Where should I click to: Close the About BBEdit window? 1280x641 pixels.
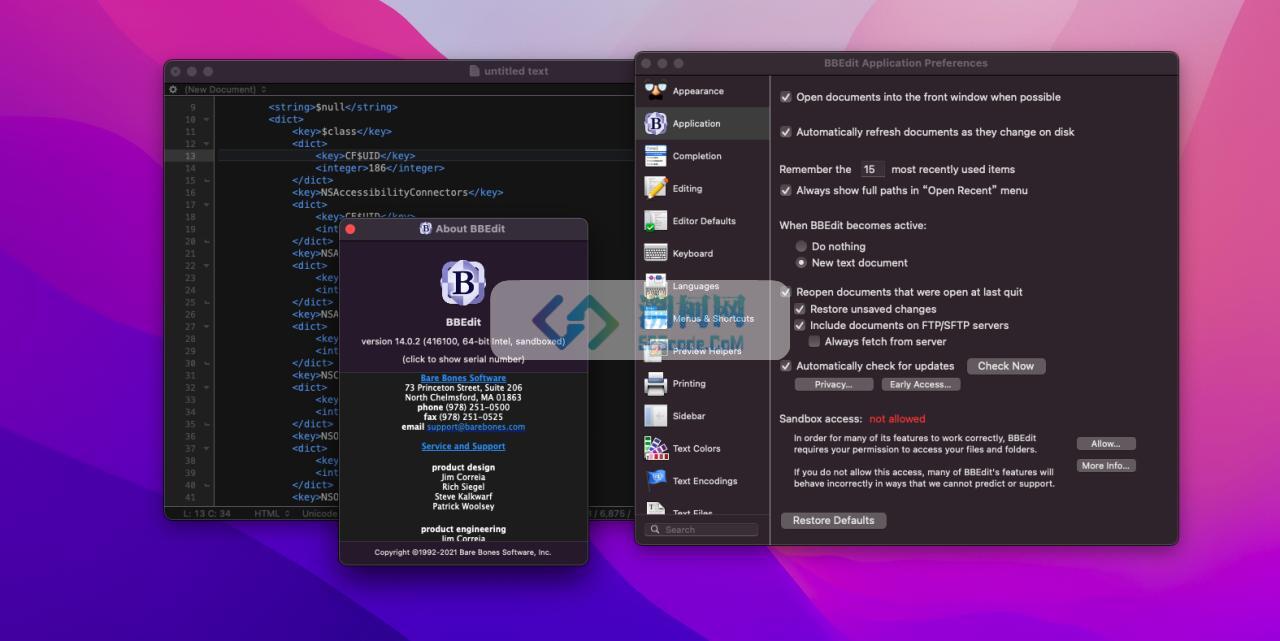pos(350,229)
